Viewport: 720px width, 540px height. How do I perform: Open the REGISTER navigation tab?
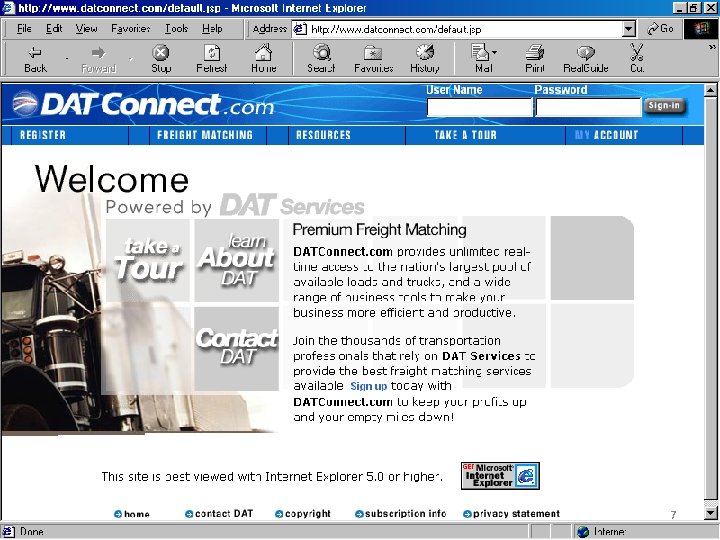pos(43,135)
